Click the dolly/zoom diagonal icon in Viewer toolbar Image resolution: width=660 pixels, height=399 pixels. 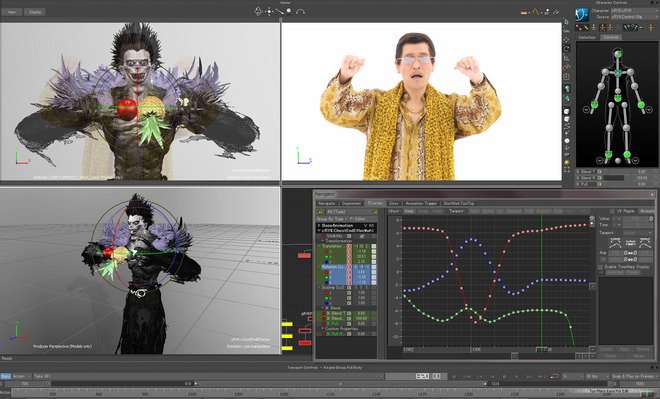coord(279,11)
